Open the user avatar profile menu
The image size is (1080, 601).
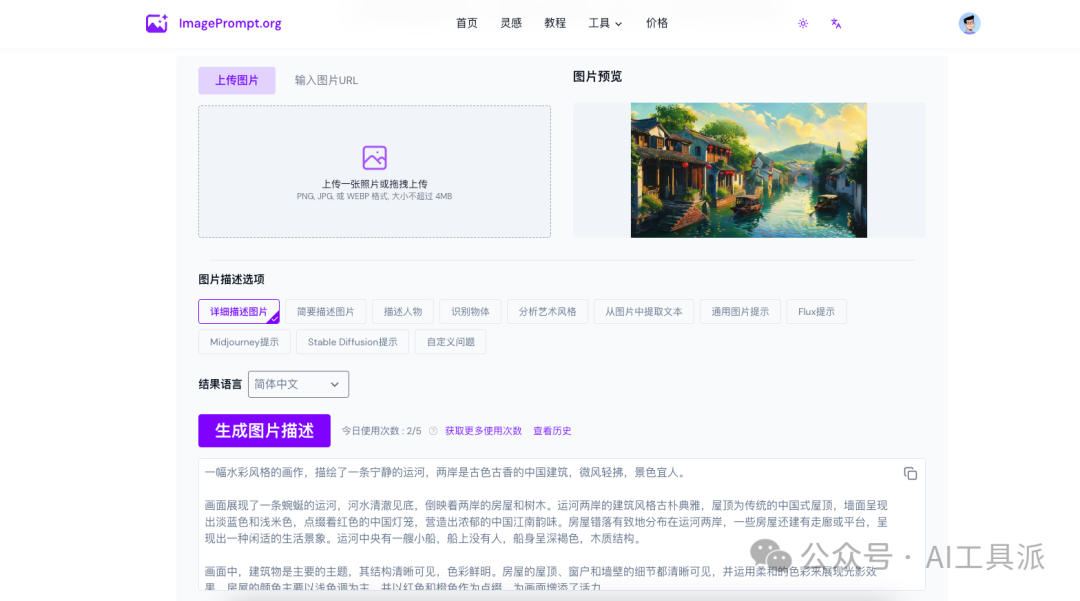[x=969, y=23]
